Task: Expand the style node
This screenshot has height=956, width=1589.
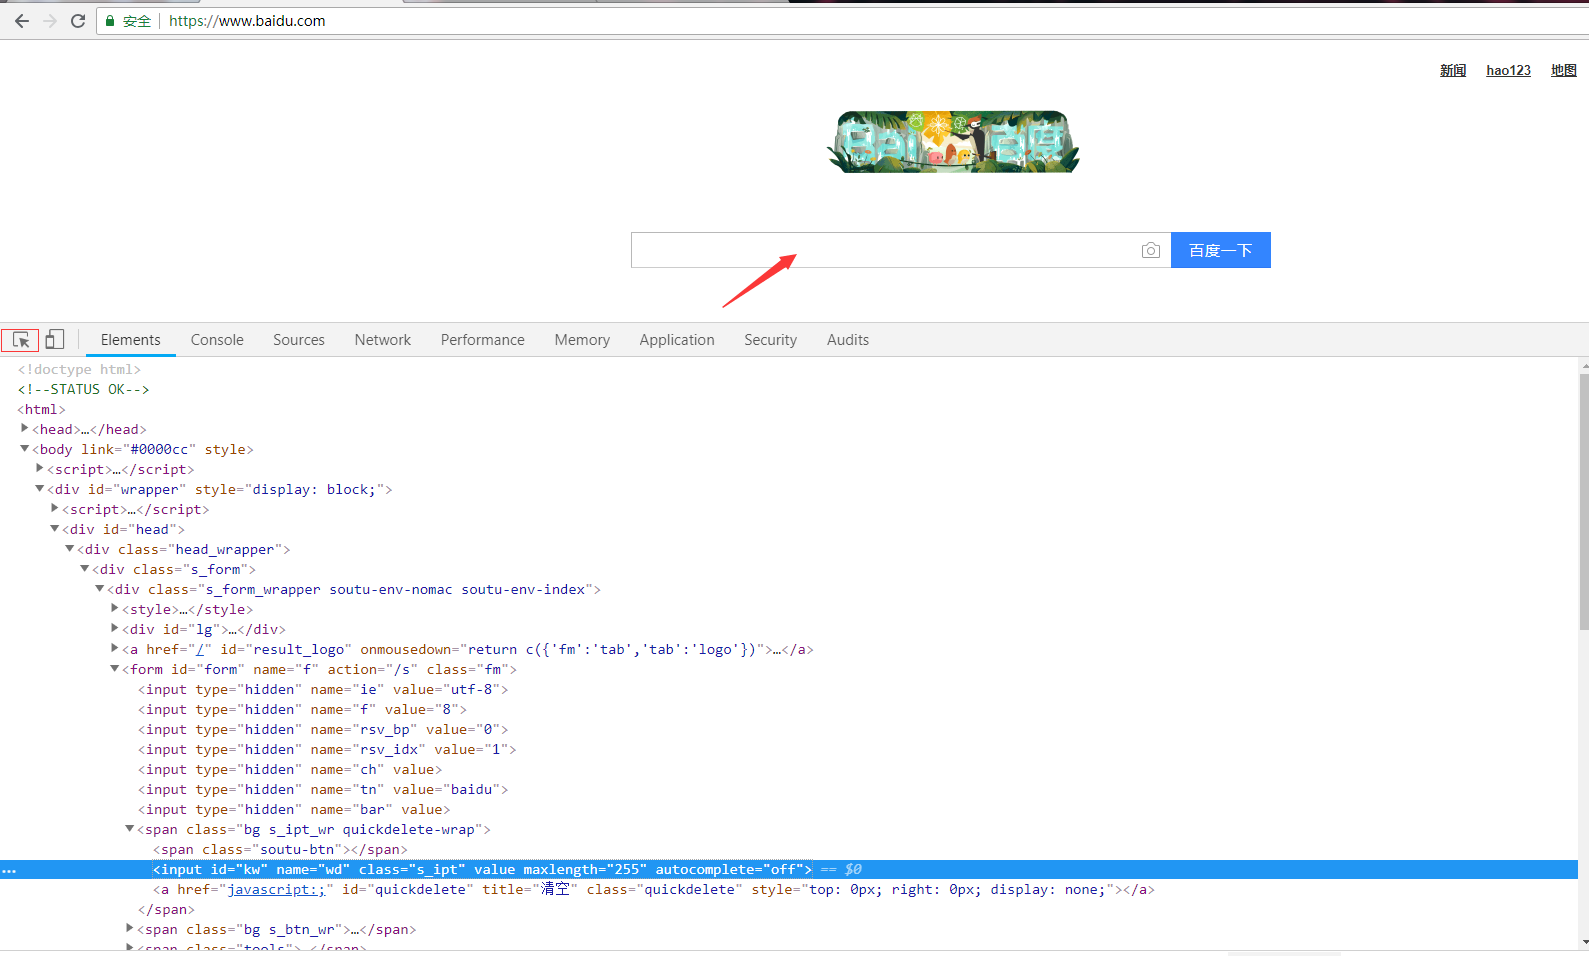Action: pyautogui.click(x=115, y=608)
